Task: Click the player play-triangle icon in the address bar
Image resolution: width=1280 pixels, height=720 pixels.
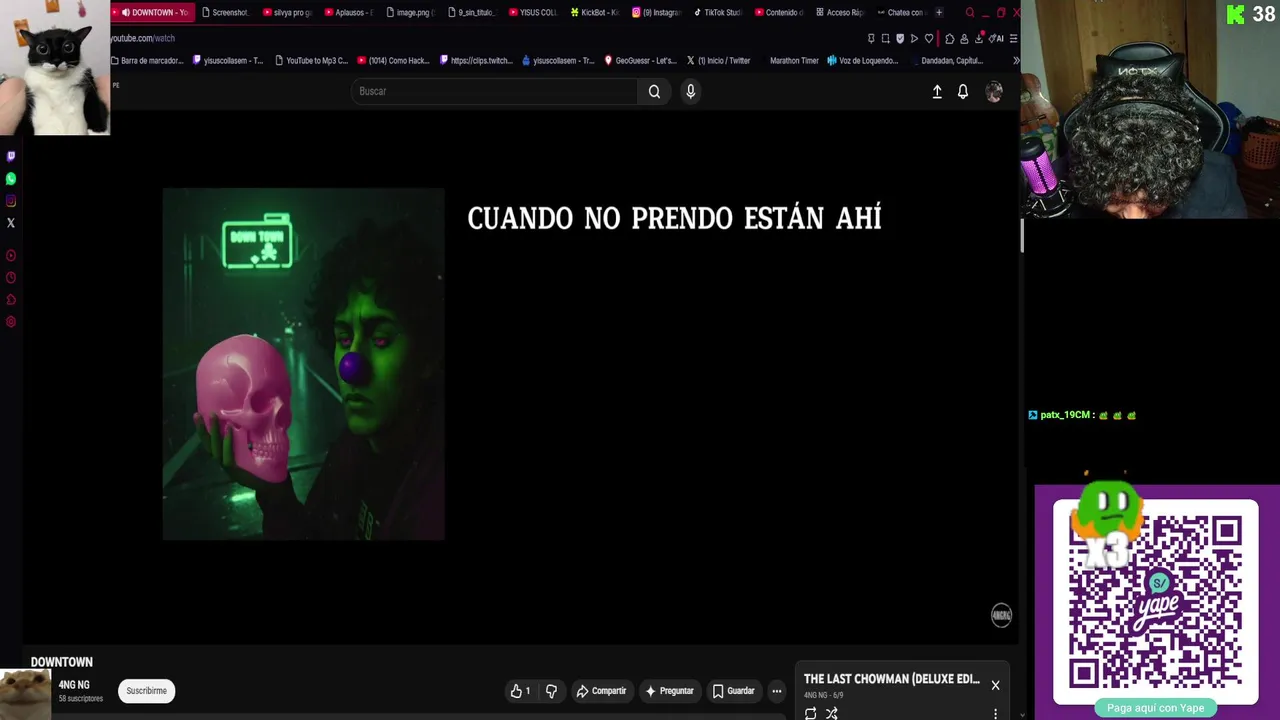Action: pos(914,38)
